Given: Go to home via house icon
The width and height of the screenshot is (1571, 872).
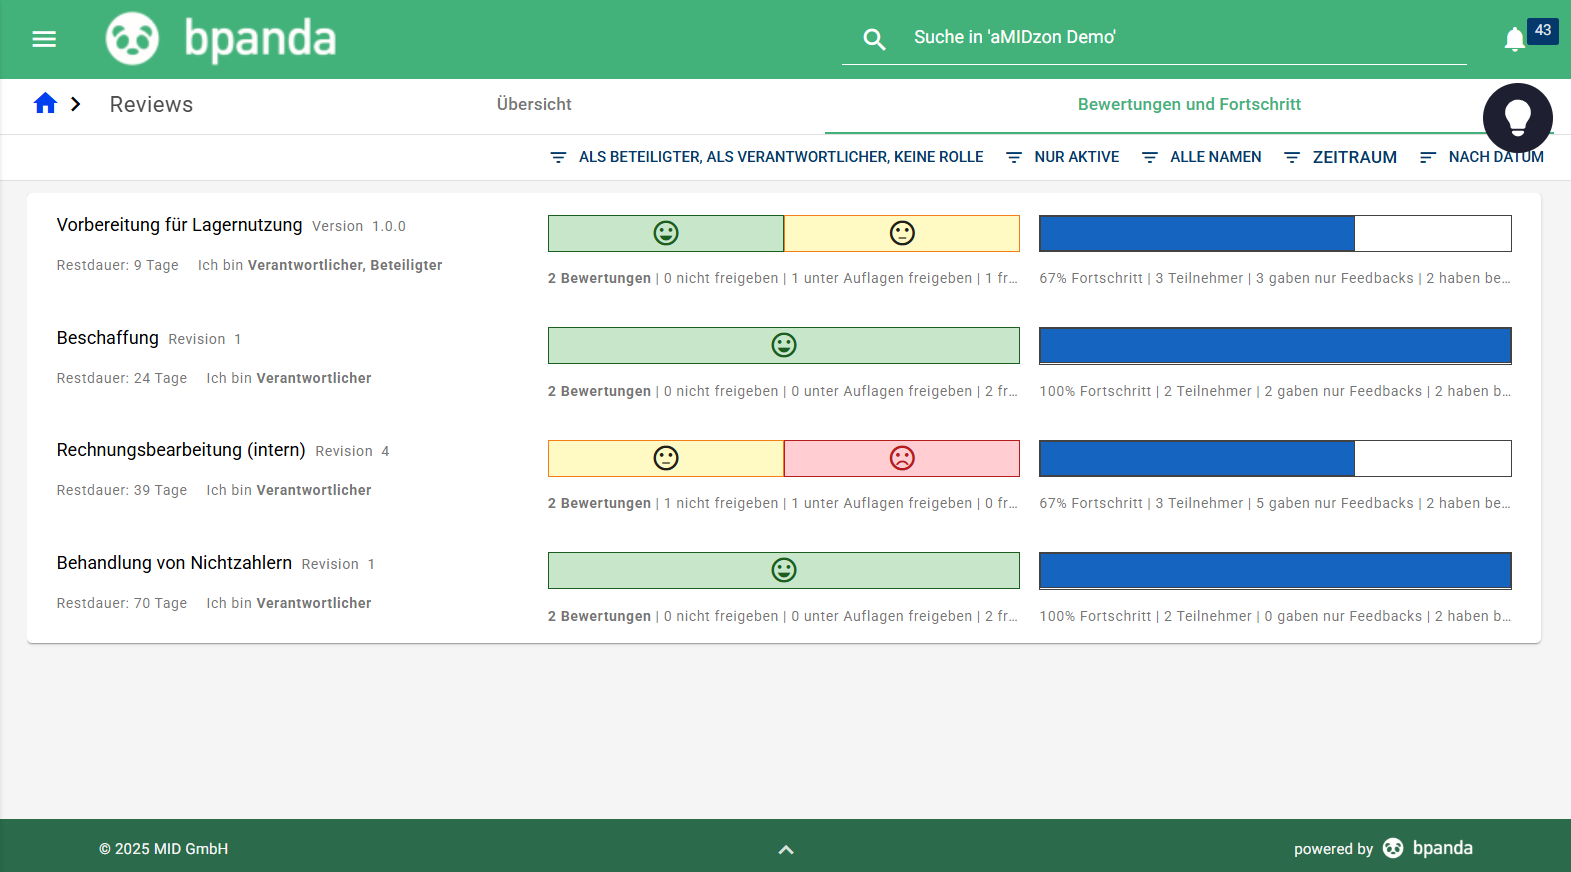Looking at the screenshot, I should [x=45, y=104].
